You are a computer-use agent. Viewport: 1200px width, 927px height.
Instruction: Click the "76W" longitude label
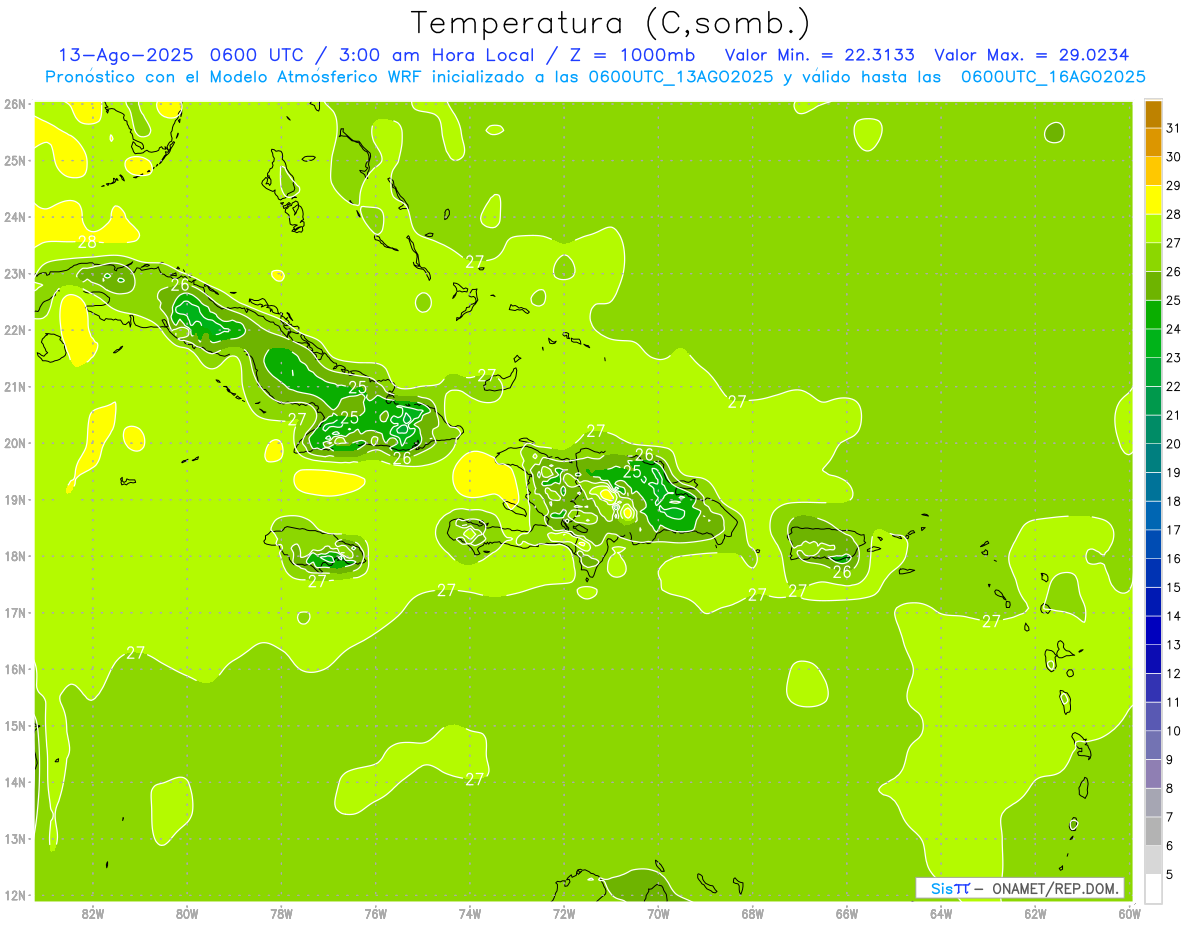tap(376, 913)
